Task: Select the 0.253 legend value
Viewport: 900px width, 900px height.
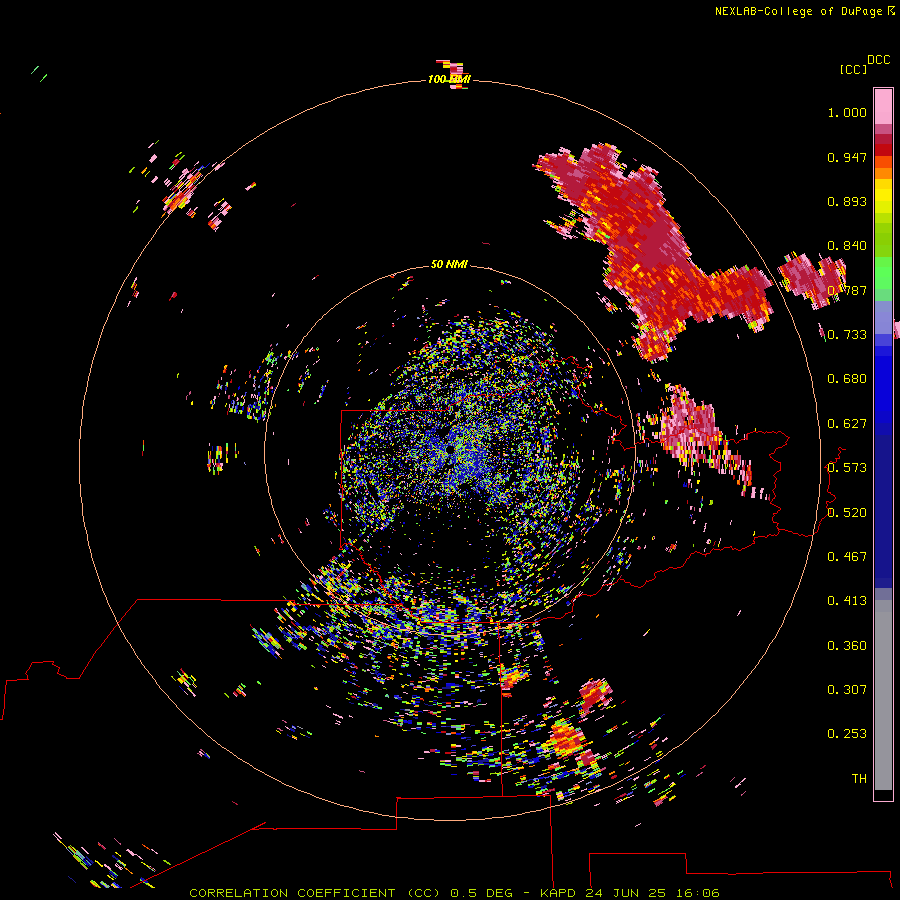Action: [x=847, y=734]
